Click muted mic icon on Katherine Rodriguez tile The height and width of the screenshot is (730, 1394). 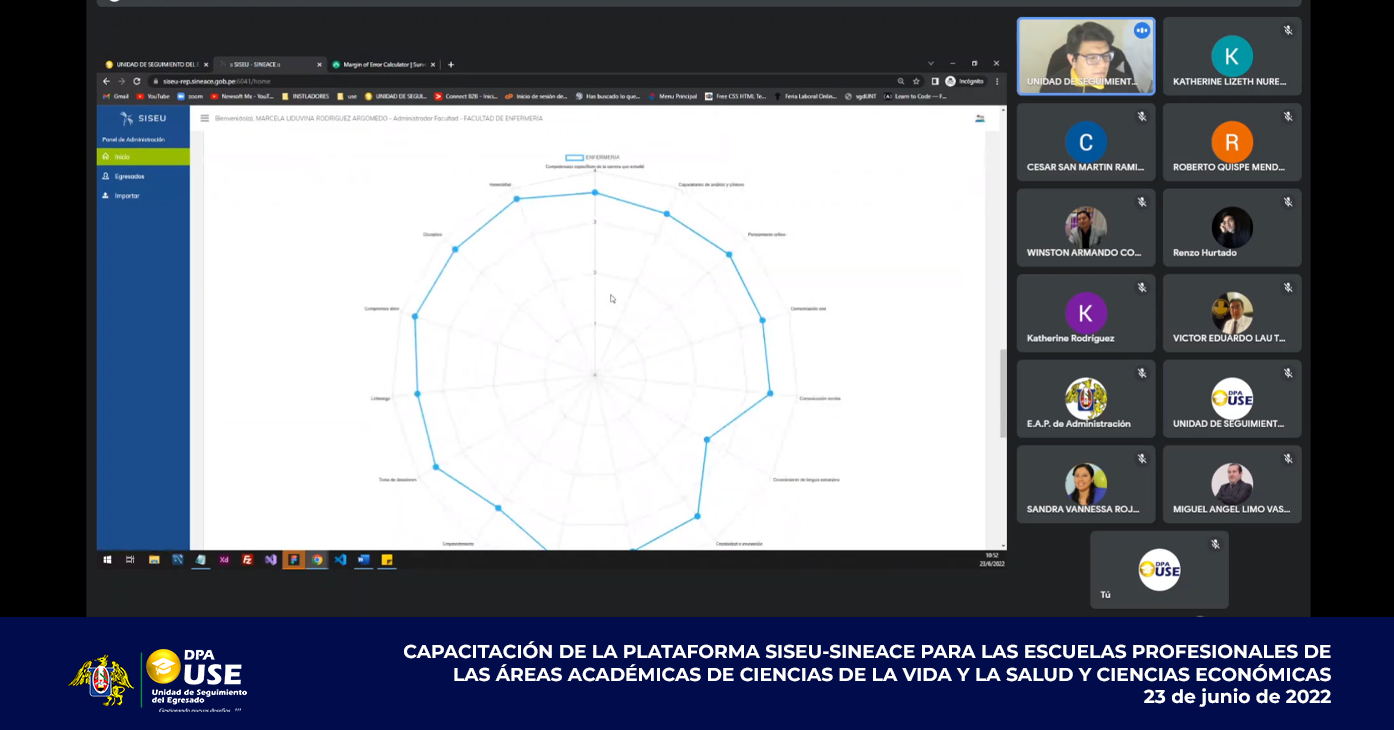pos(1141,287)
